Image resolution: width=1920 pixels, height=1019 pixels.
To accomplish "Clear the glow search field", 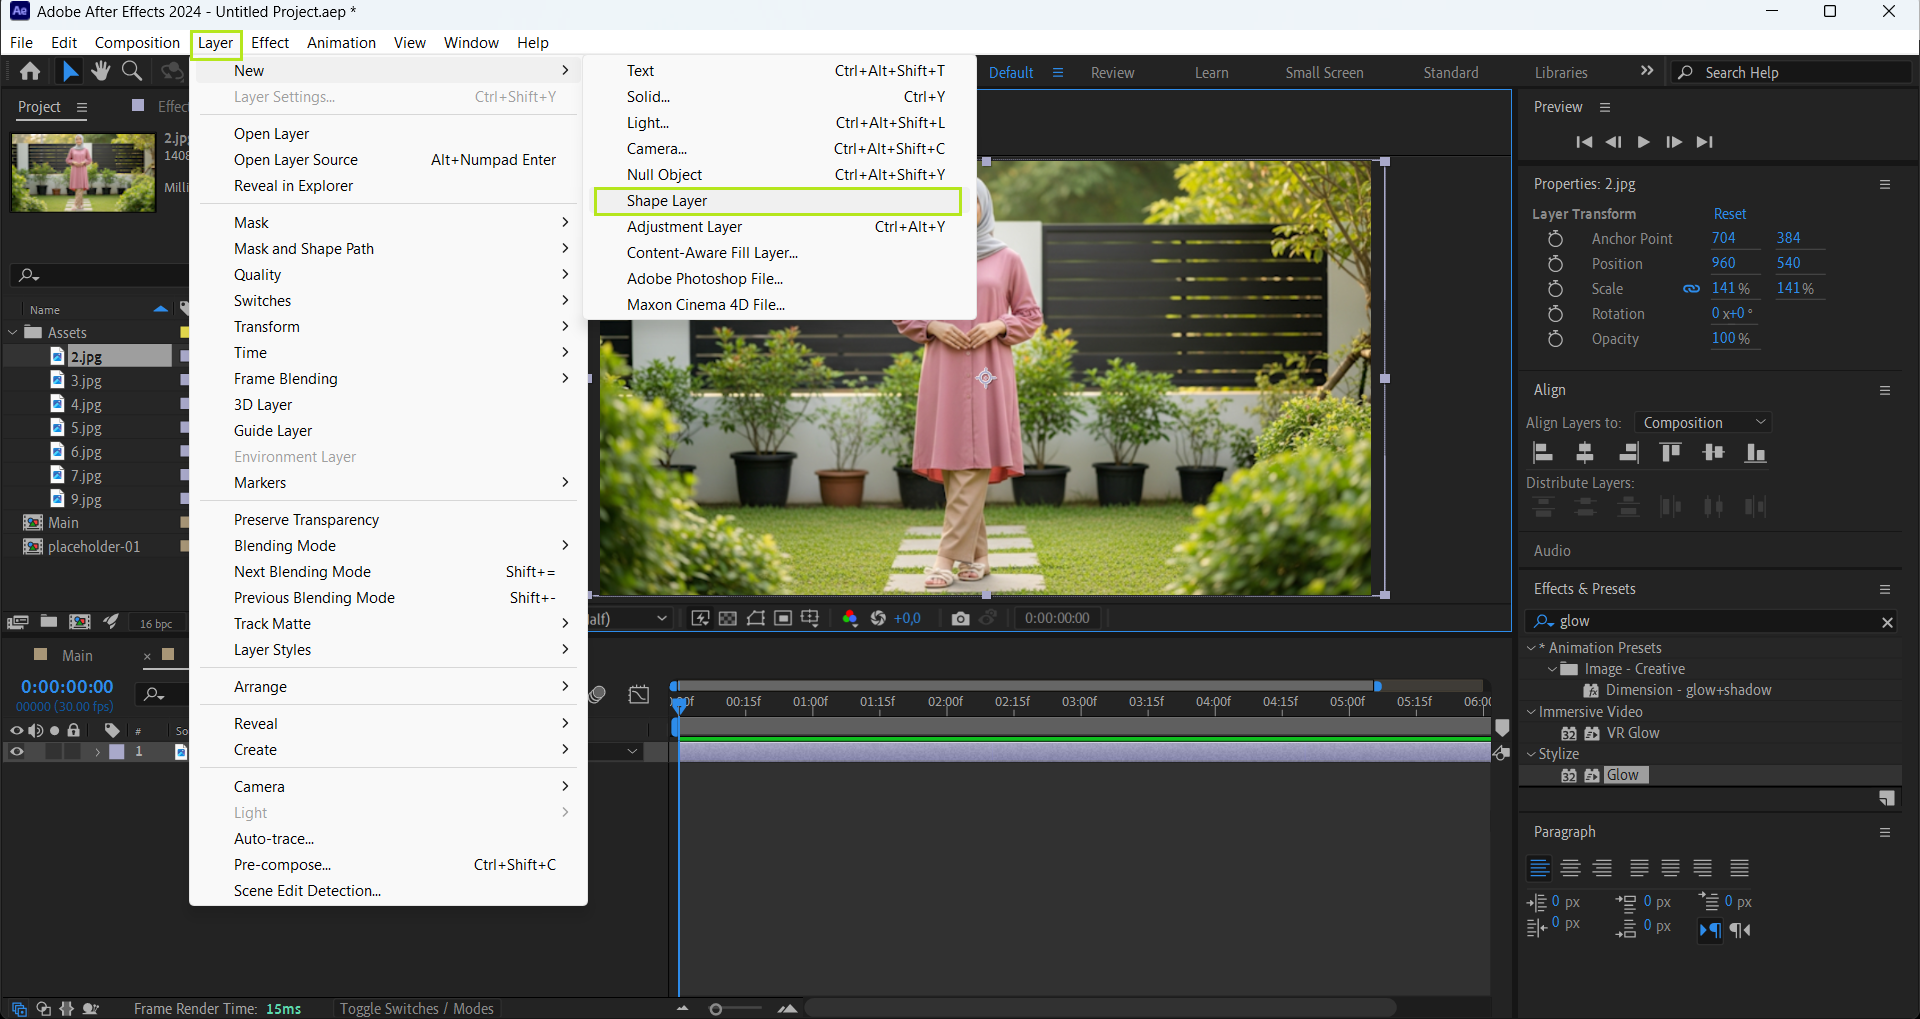I will coord(1887,622).
